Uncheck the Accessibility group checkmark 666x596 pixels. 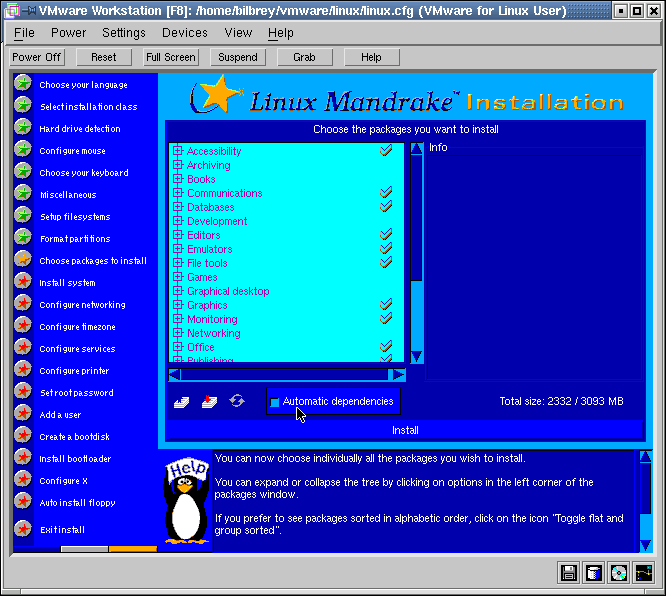[386, 151]
